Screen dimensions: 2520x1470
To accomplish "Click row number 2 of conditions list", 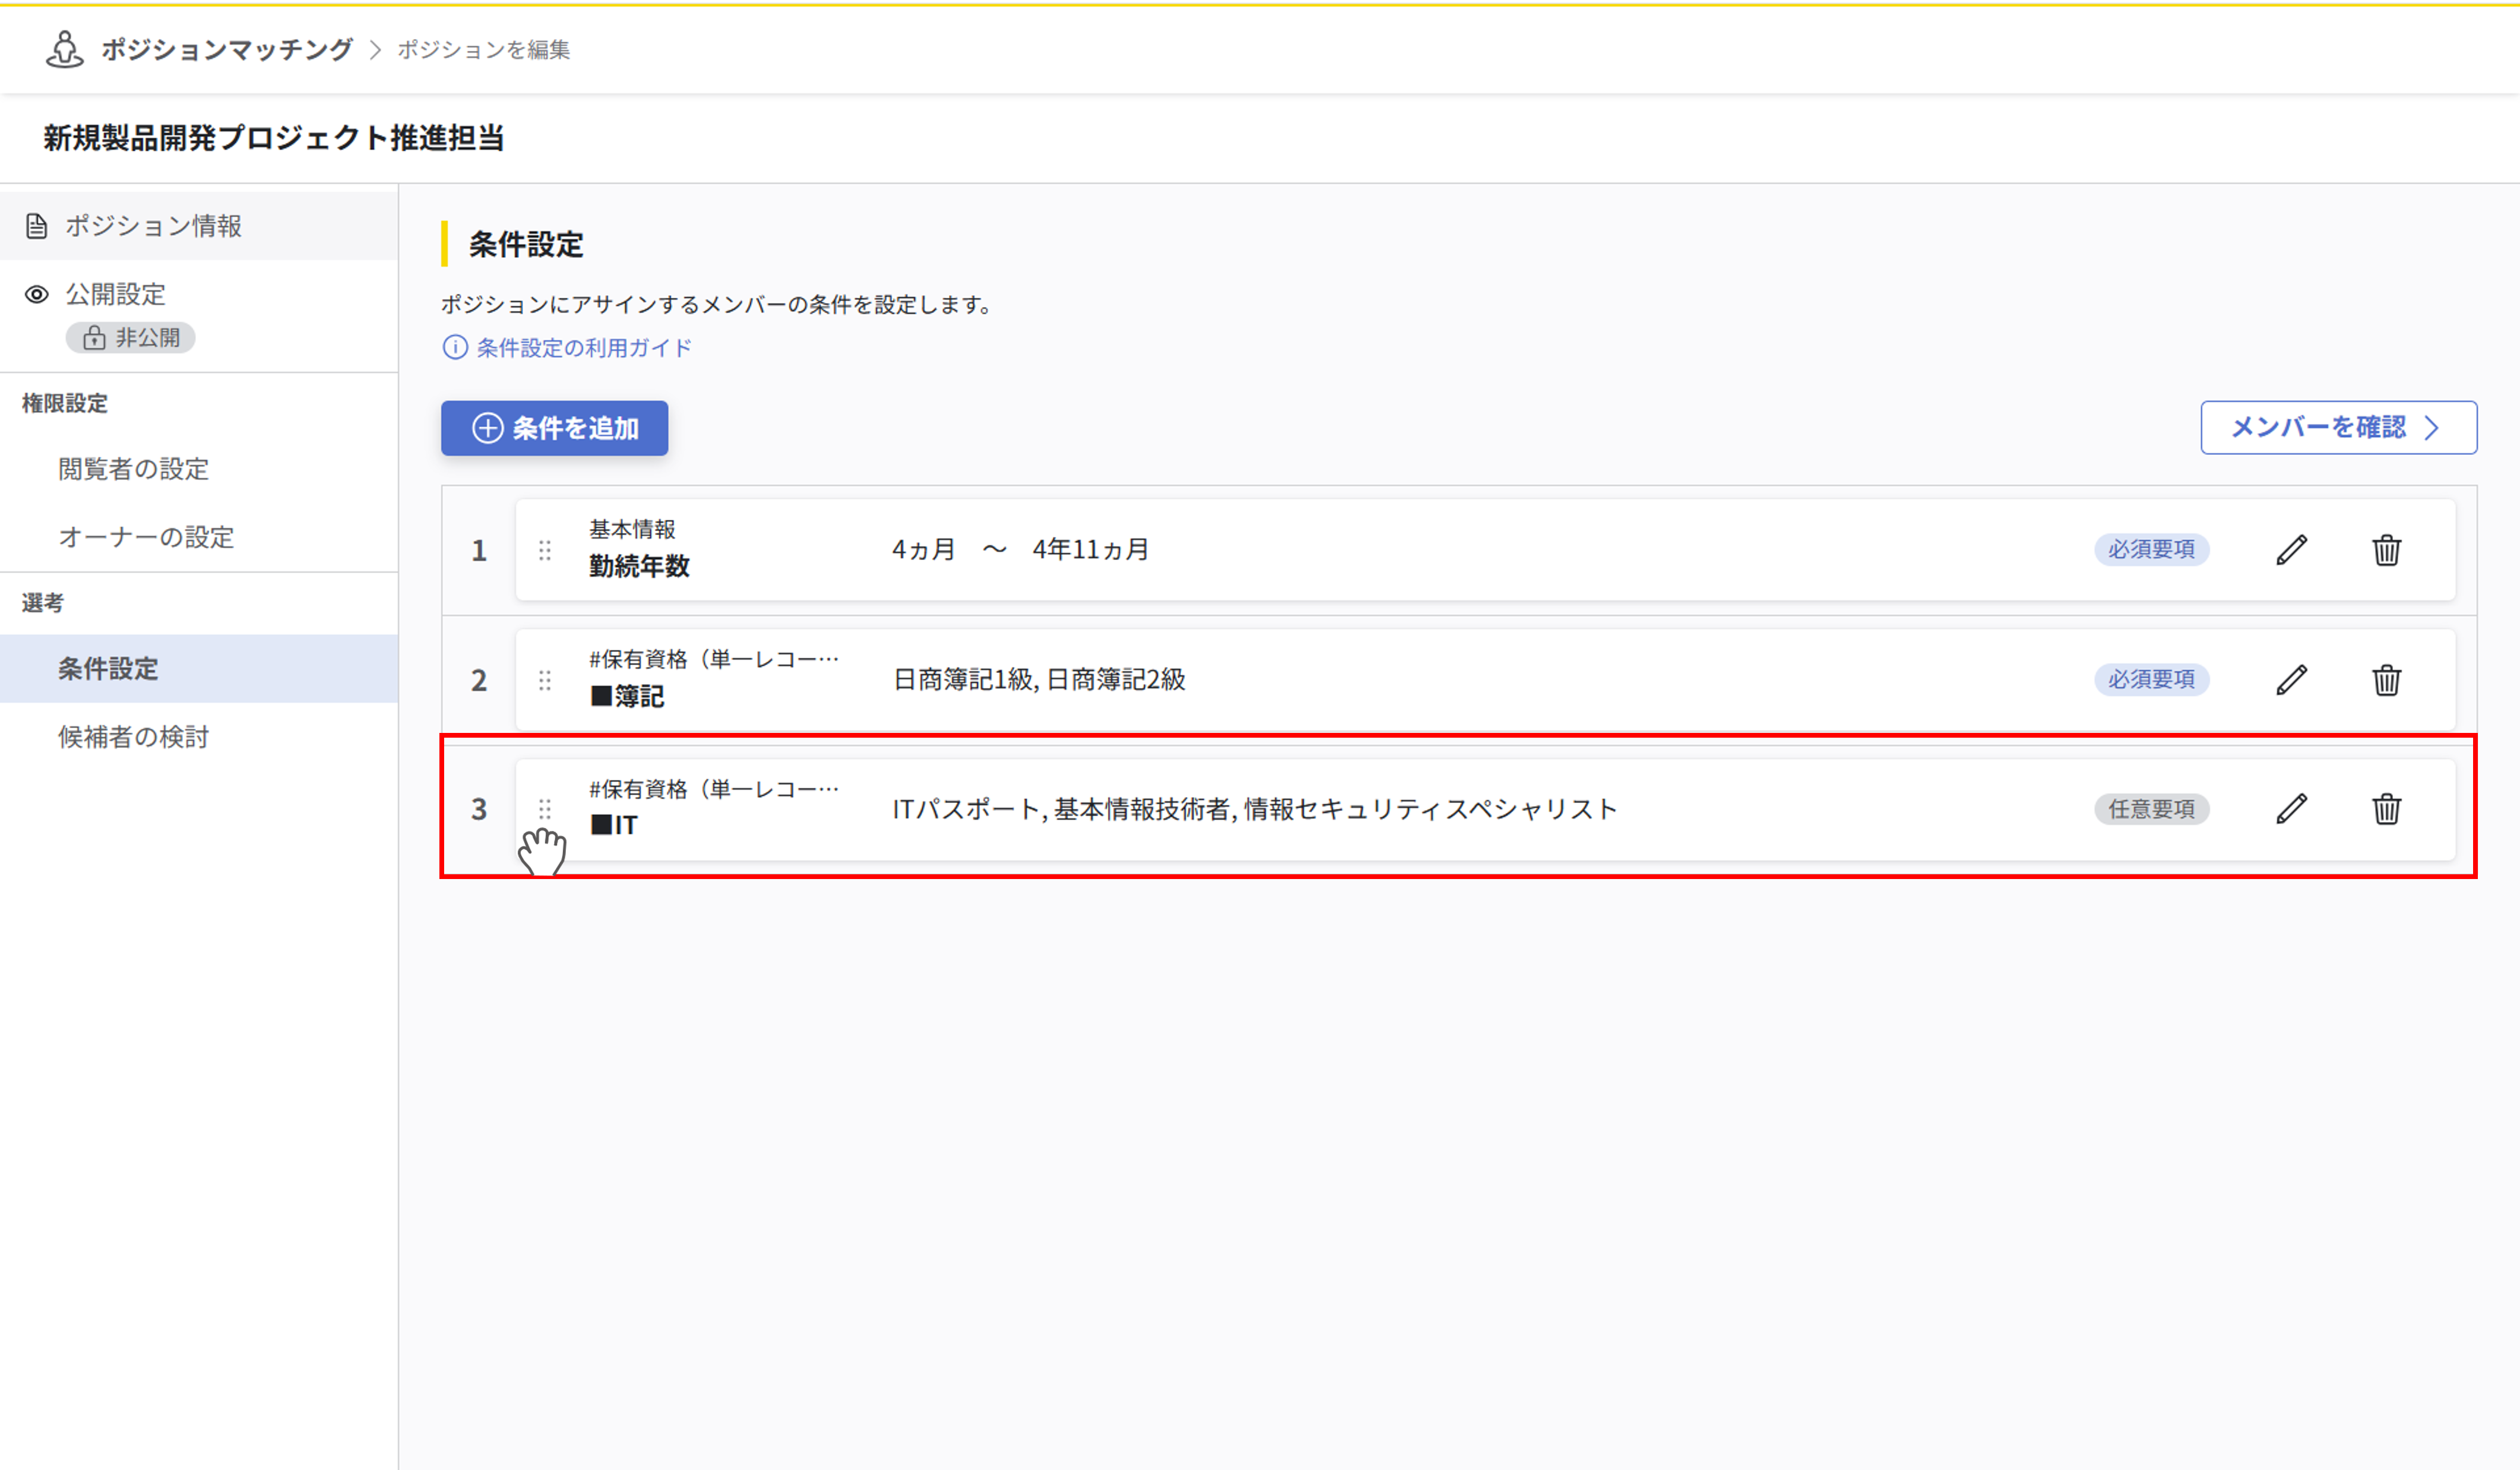I will pyautogui.click(x=479, y=680).
